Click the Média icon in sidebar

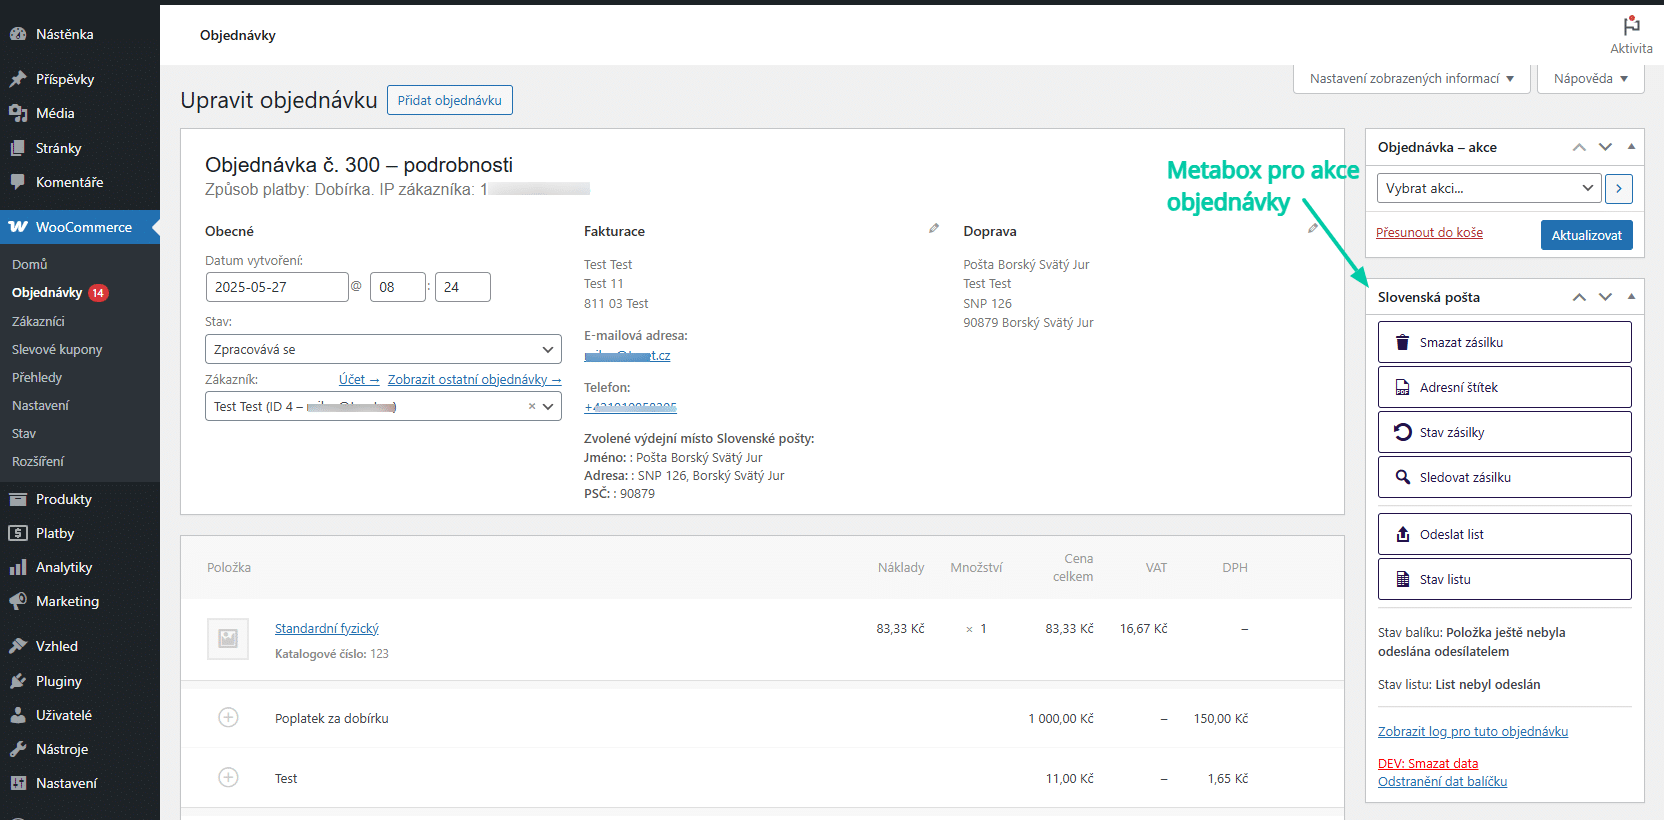pyautogui.click(x=18, y=113)
